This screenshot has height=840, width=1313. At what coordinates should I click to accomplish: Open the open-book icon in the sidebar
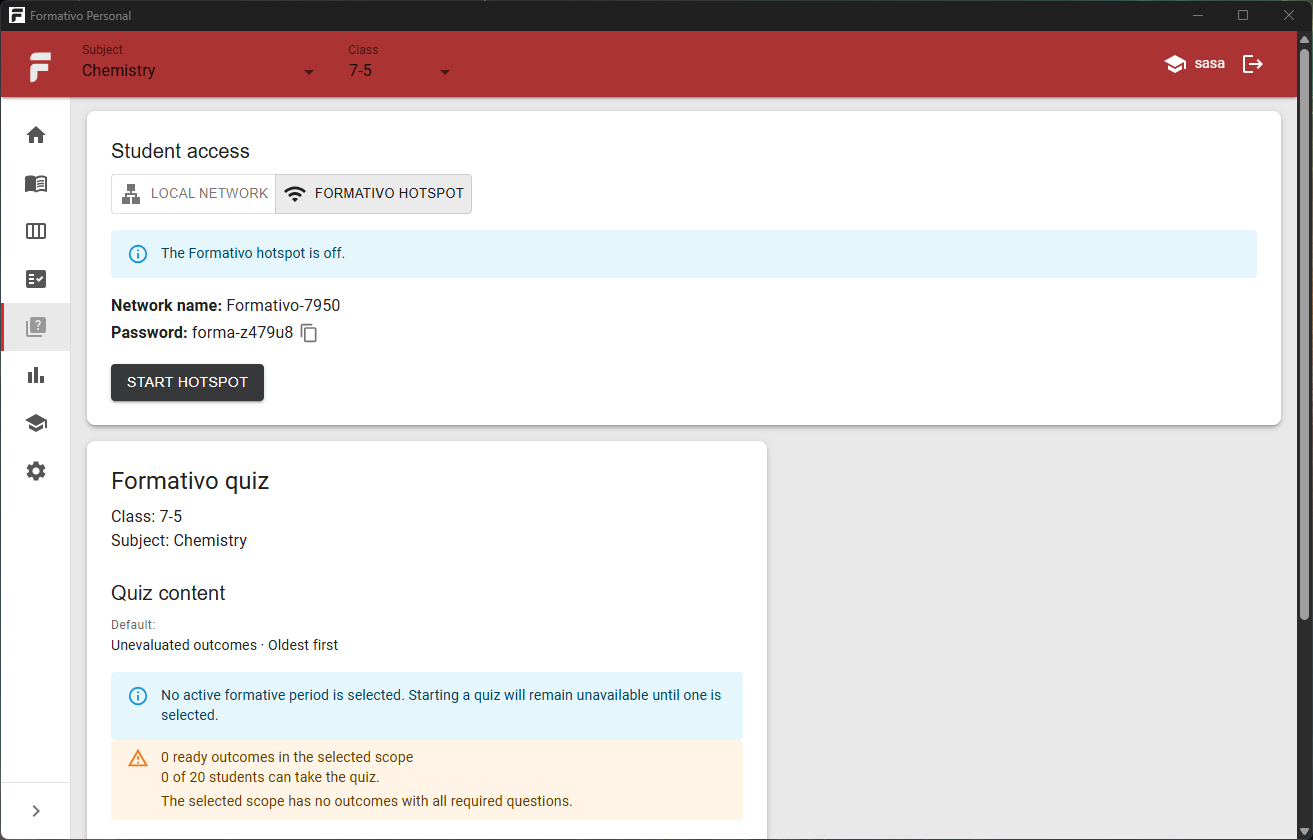pyautogui.click(x=36, y=183)
